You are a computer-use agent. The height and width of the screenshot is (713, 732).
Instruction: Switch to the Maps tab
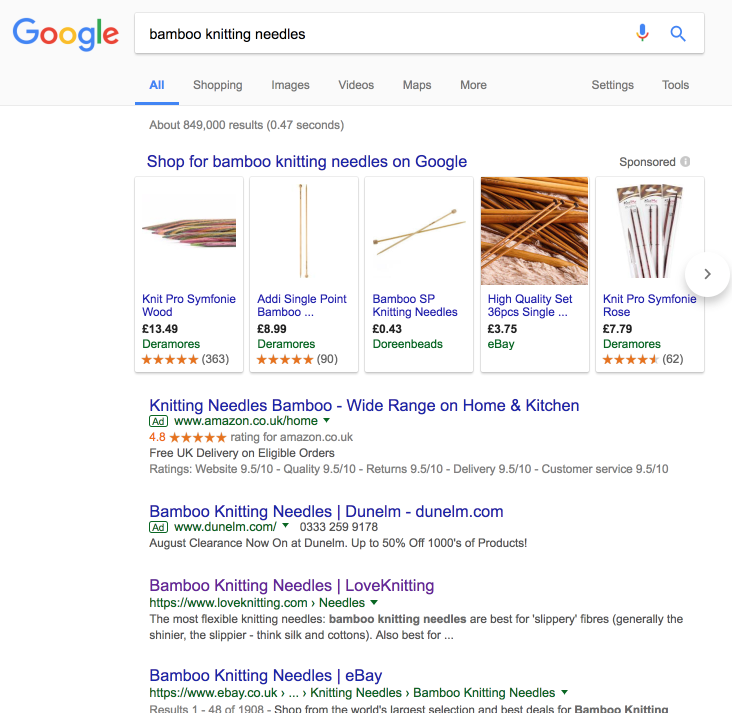(x=417, y=85)
